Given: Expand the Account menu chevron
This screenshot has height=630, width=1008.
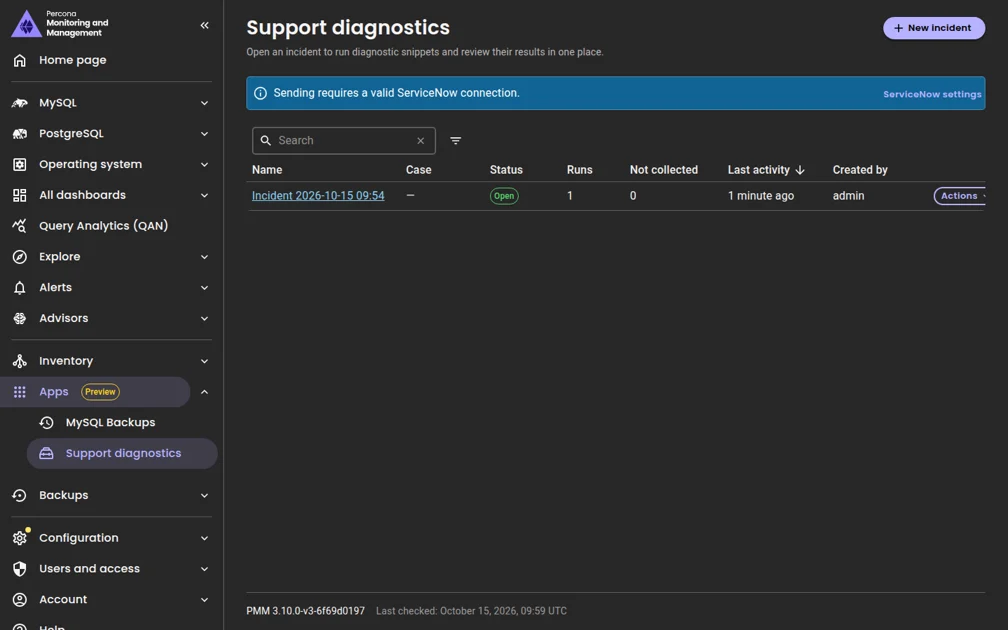Looking at the screenshot, I should tap(204, 600).
